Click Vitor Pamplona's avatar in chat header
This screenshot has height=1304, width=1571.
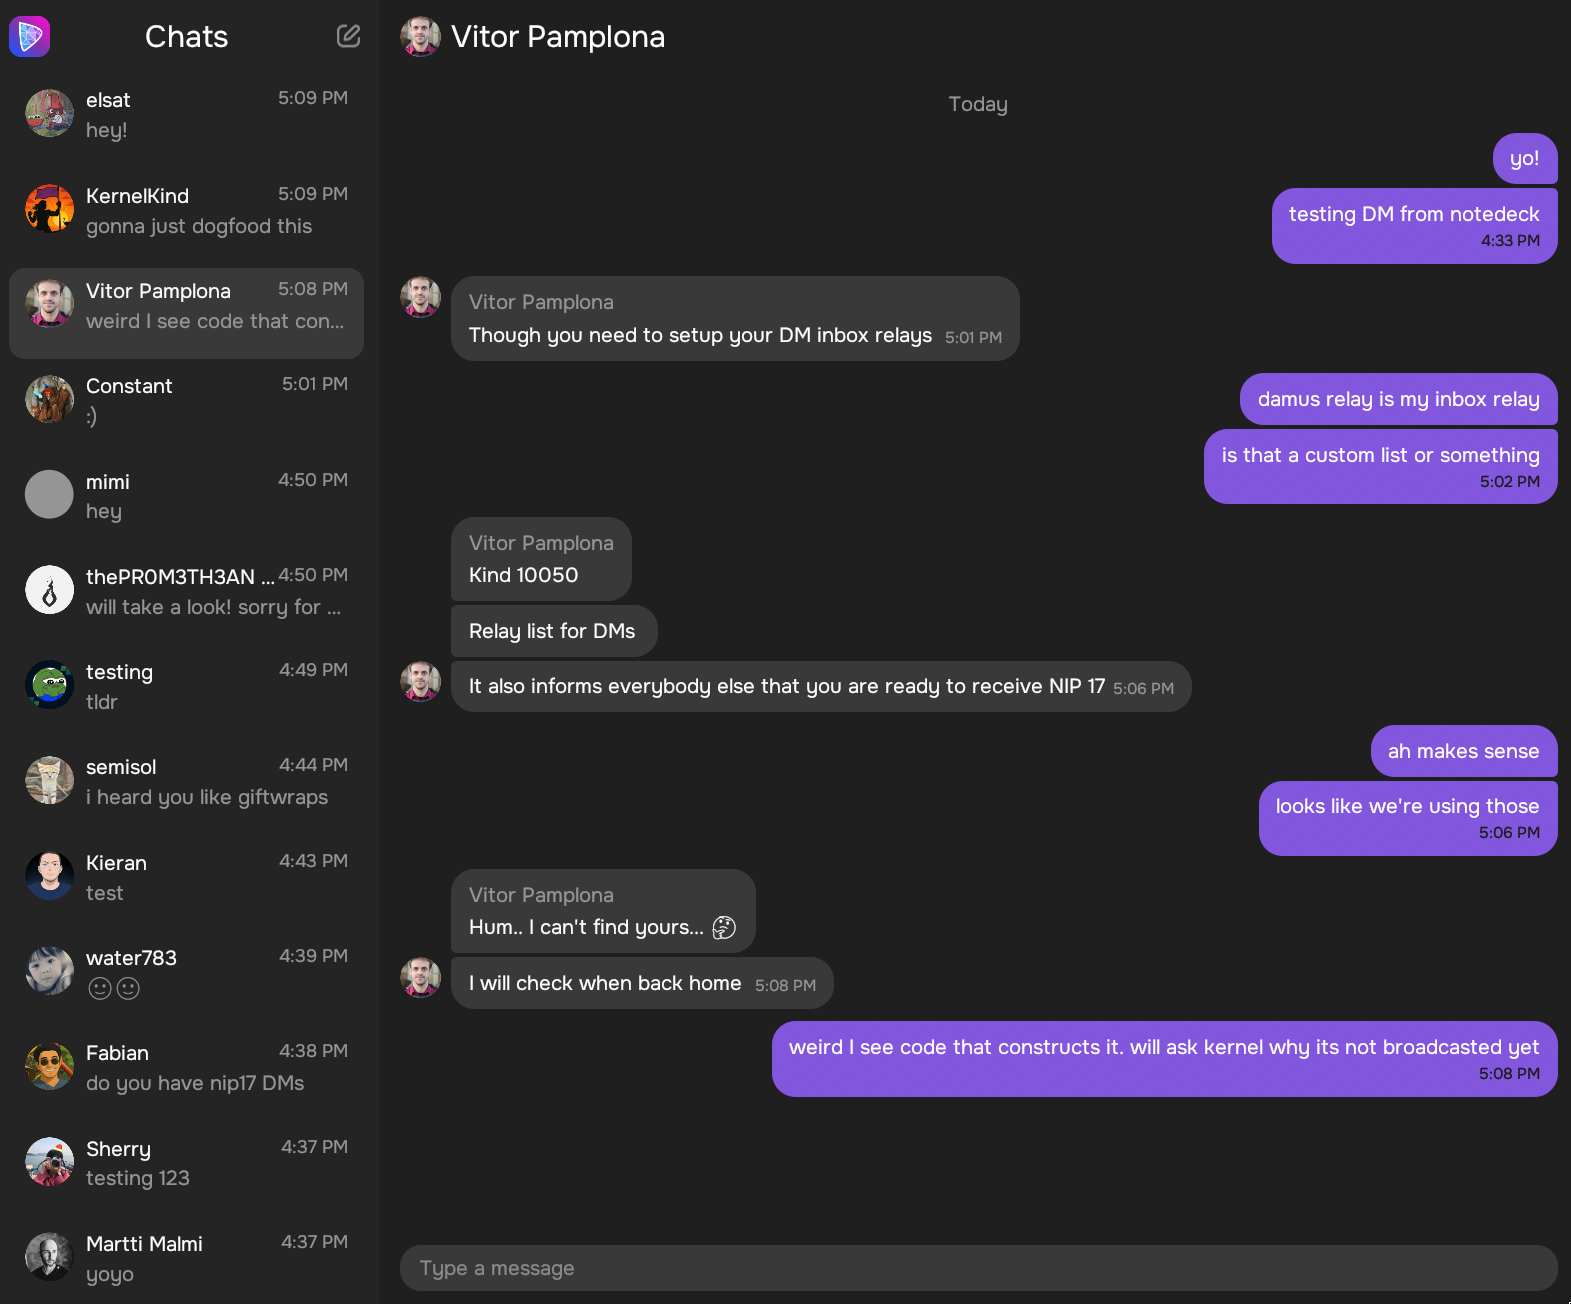pyautogui.click(x=420, y=37)
